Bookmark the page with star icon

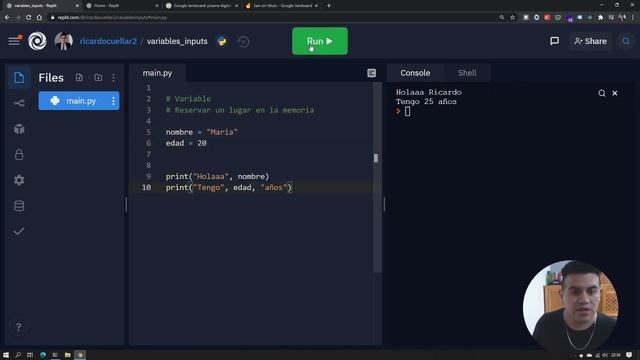513,18
